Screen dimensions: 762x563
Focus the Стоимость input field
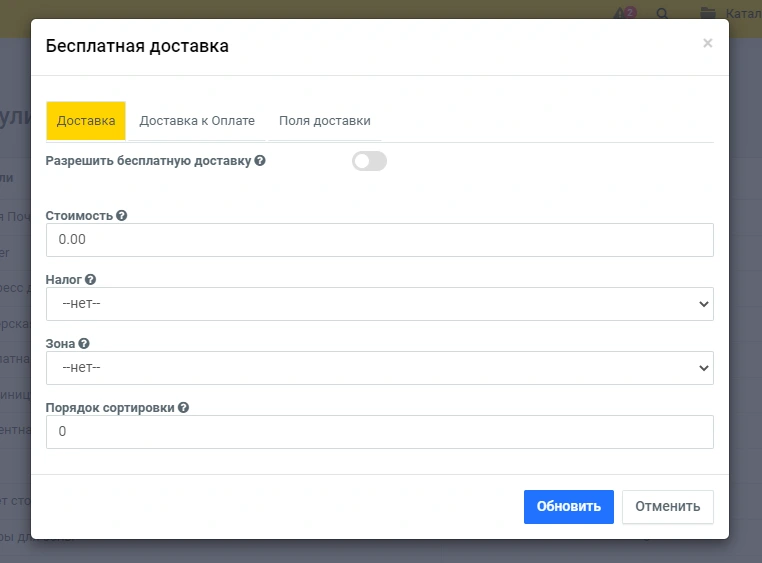pos(379,240)
